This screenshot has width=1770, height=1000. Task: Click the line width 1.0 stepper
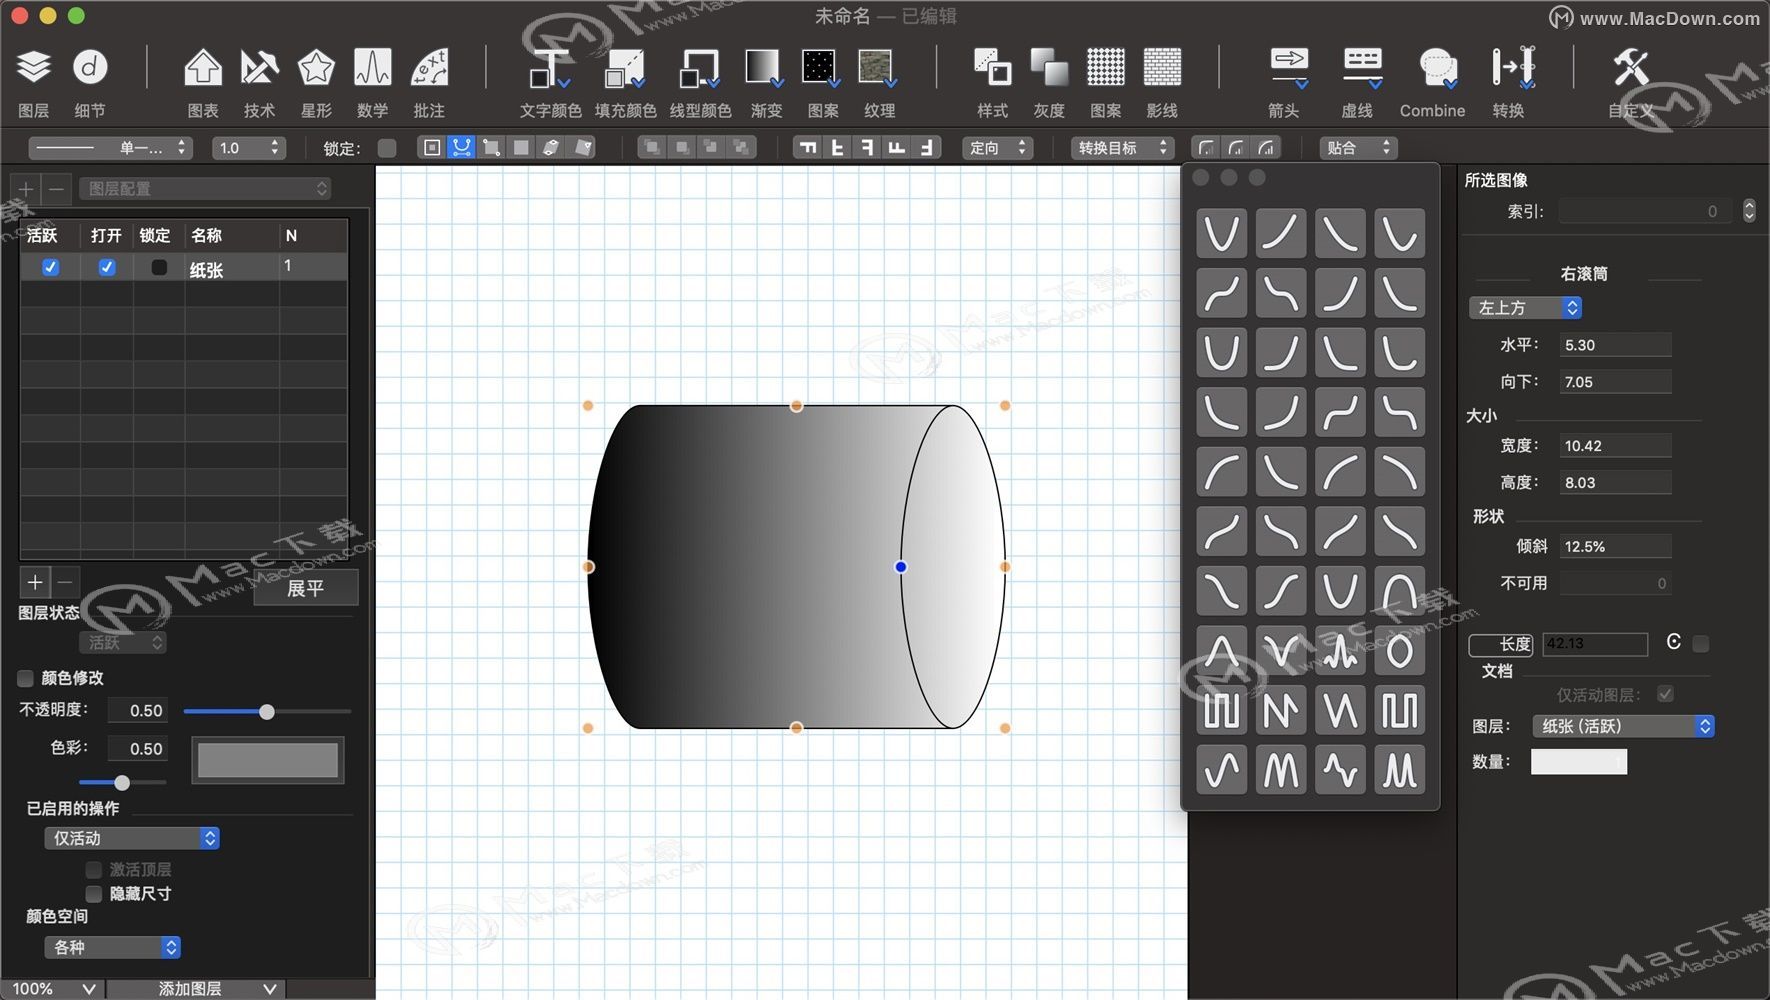click(275, 148)
